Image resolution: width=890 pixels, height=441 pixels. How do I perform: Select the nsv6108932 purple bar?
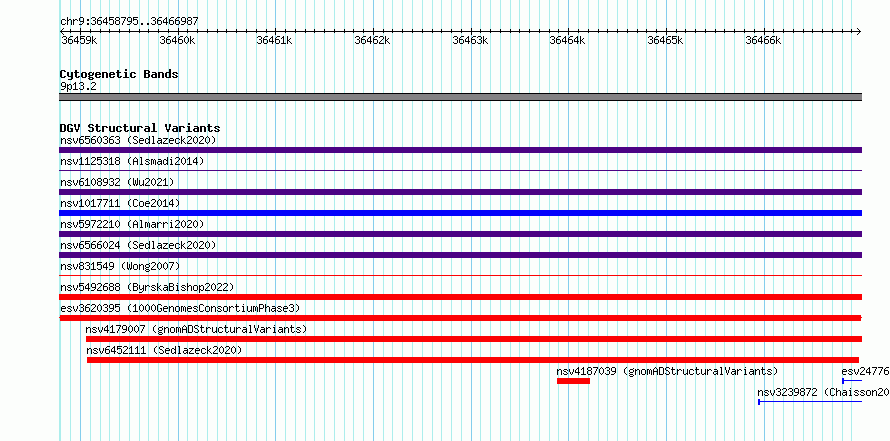pyautogui.click(x=460, y=192)
